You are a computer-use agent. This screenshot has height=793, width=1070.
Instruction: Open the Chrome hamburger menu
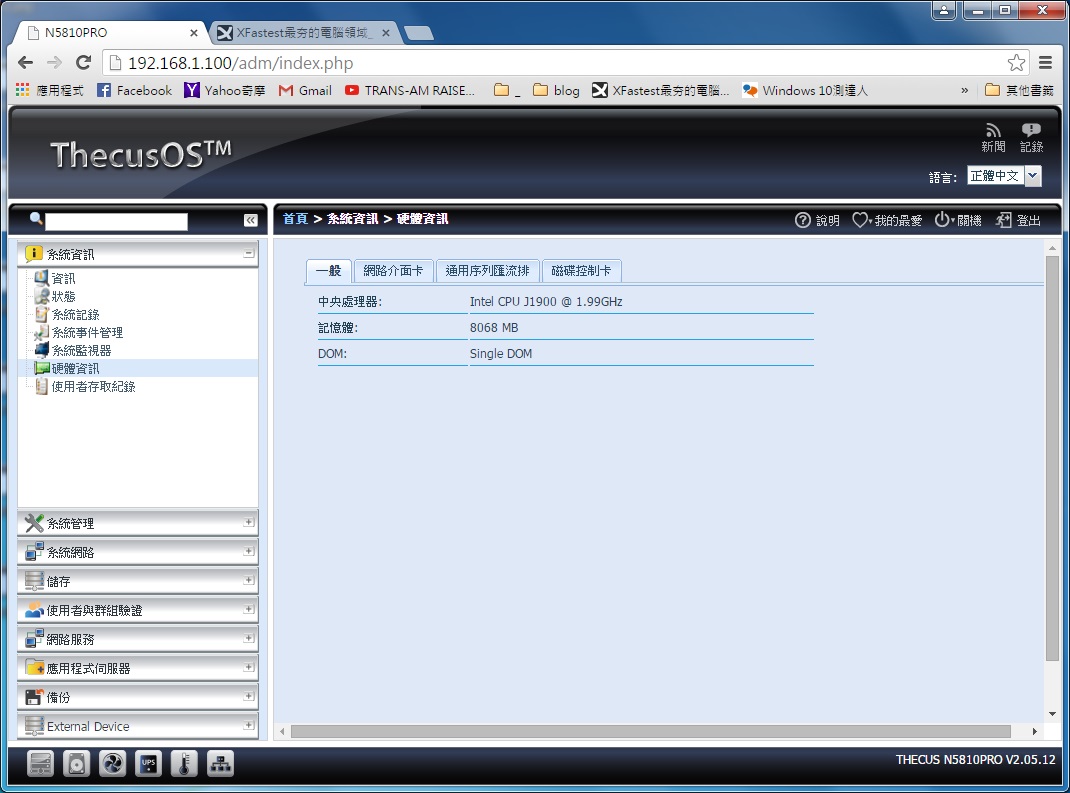tap(1045, 63)
